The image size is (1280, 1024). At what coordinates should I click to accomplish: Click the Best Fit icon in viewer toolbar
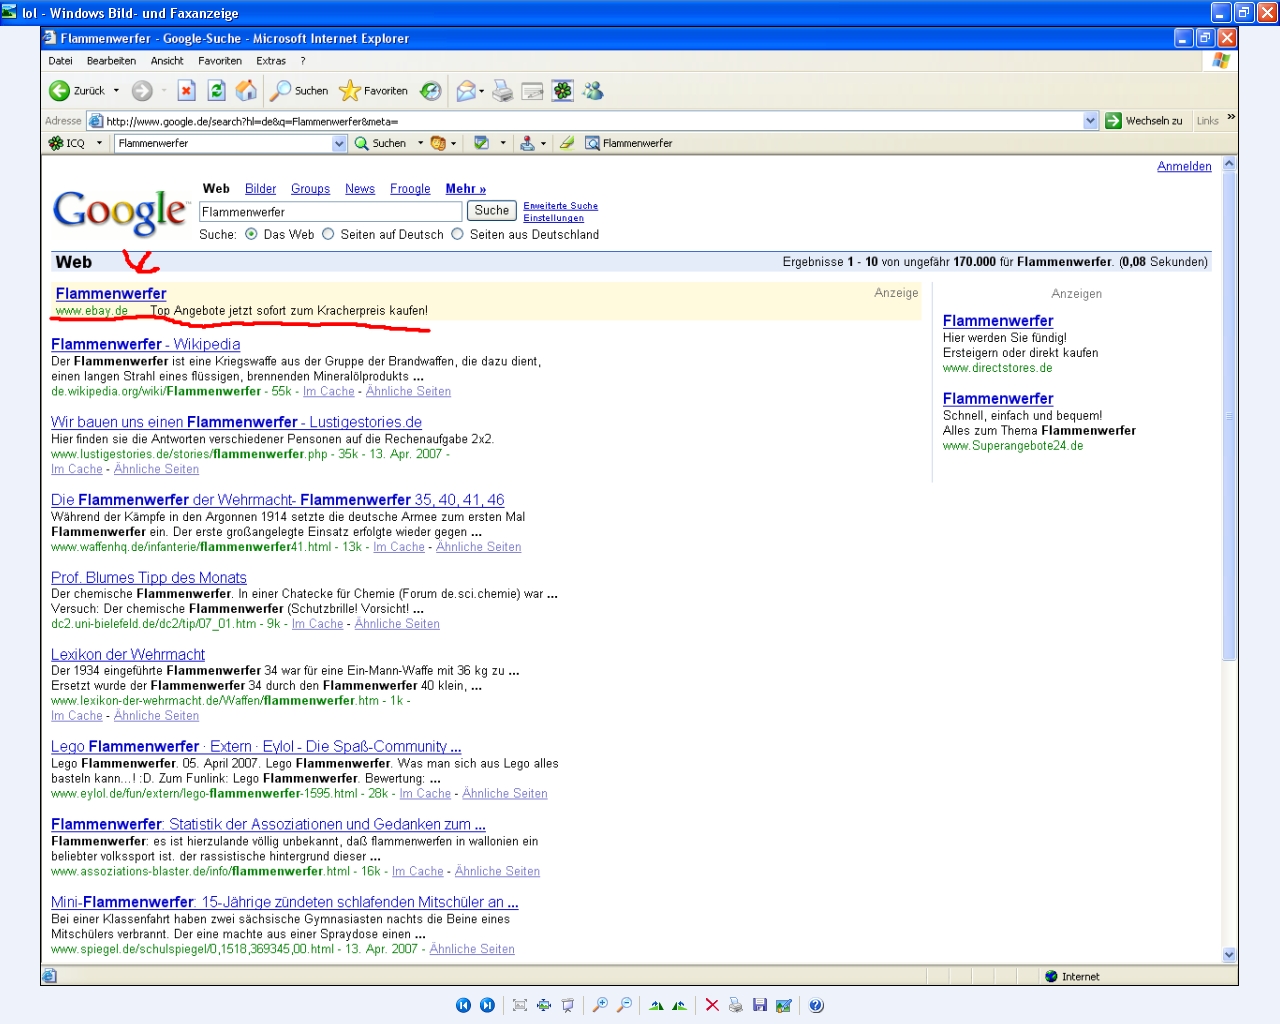point(520,1005)
